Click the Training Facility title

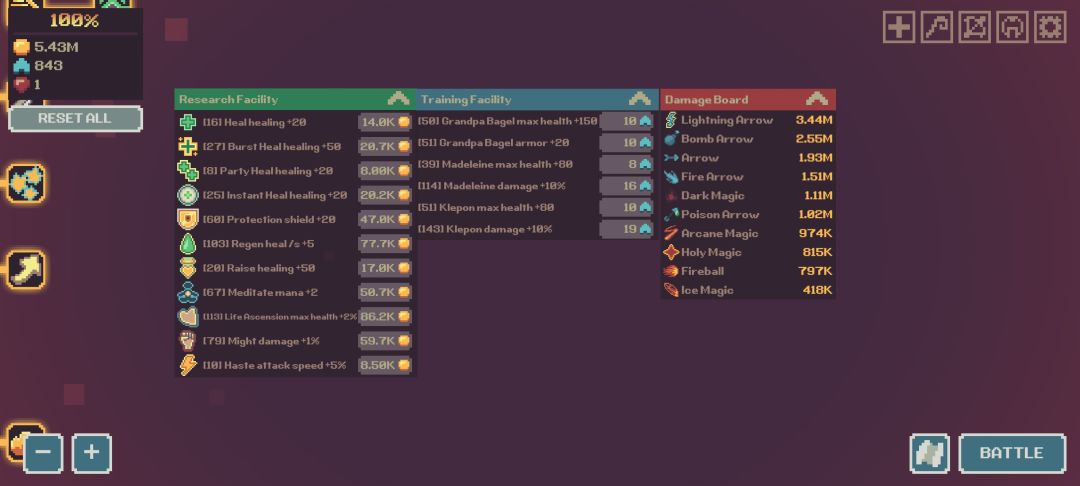click(466, 100)
